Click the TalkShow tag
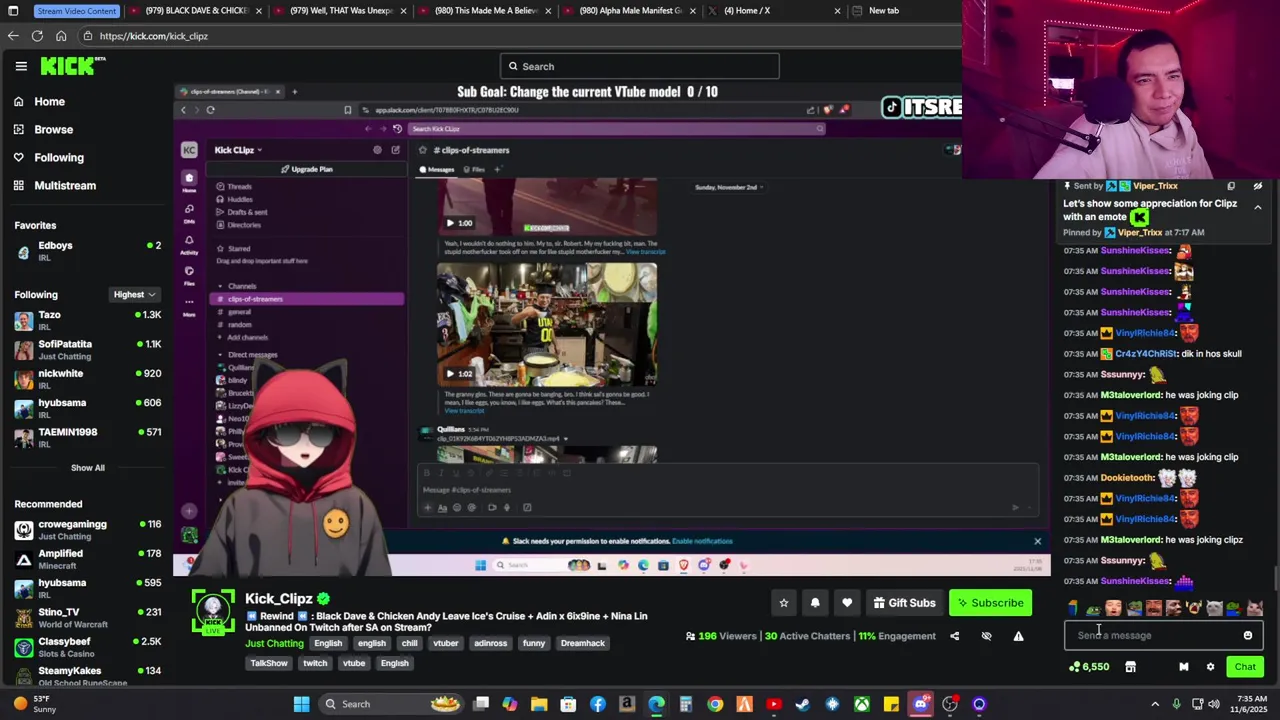The image size is (1280, 720). [x=269, y=663]
